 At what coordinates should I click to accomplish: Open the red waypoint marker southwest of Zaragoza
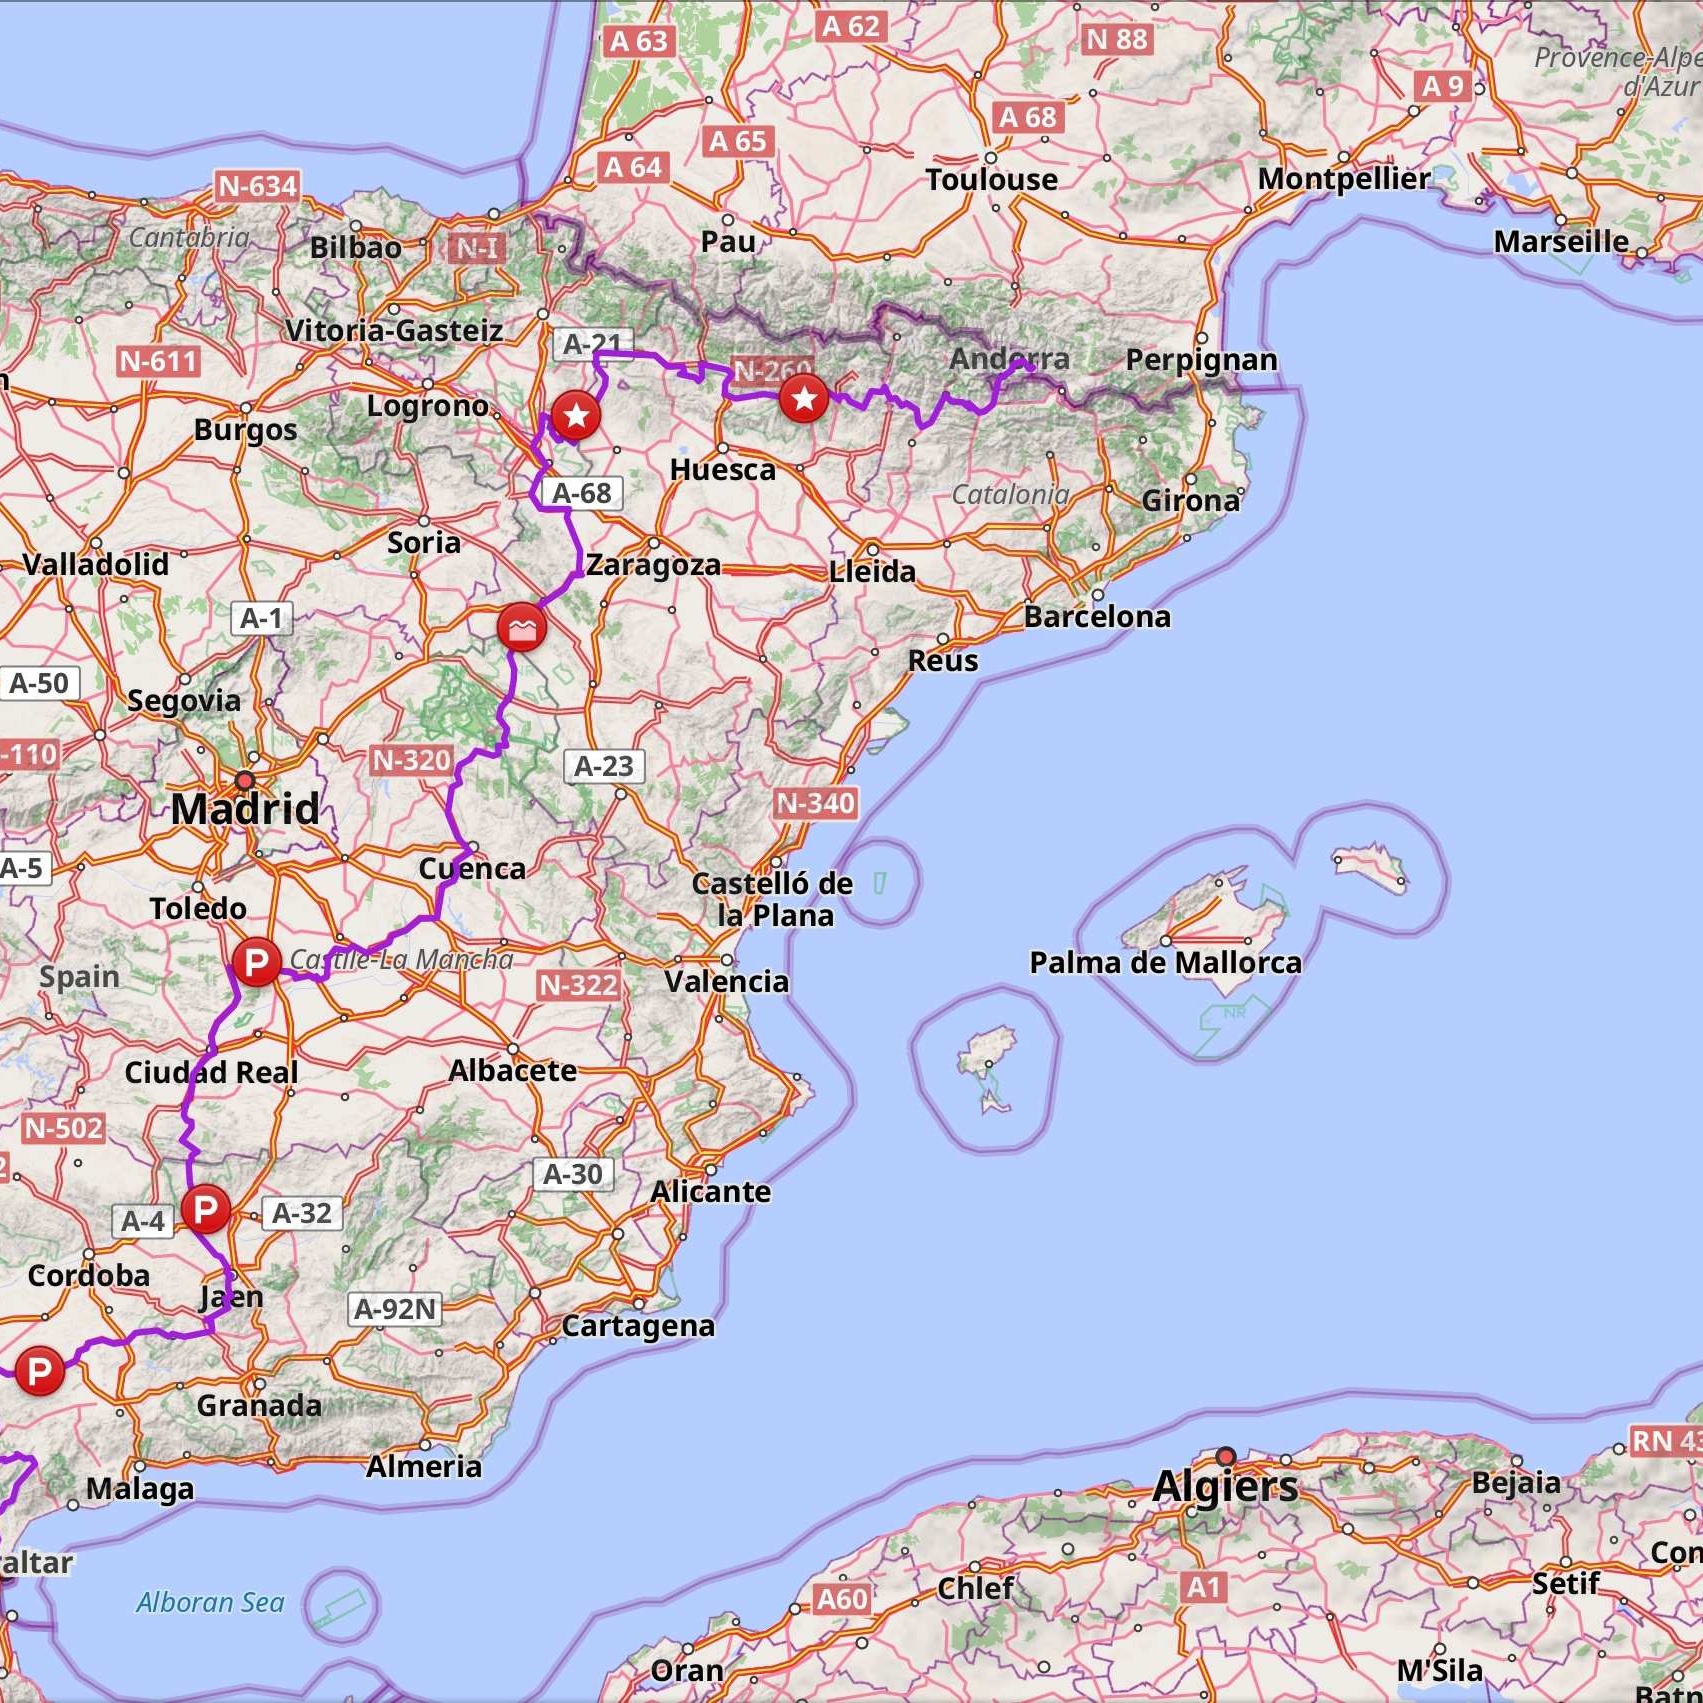click(x=522, y=628)
